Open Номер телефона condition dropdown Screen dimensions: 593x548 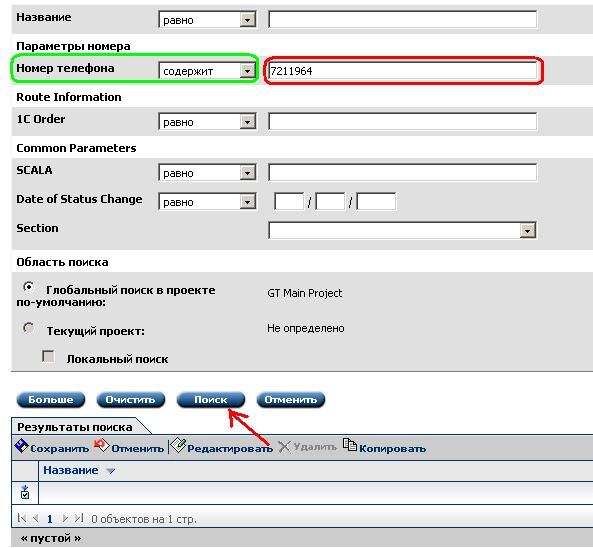pos(208,71)
